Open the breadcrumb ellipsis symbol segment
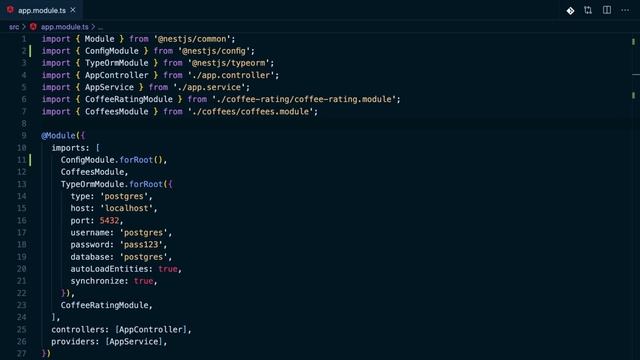Image resolution: width=640 pixels, height=360 pixels. click(100, 27)
